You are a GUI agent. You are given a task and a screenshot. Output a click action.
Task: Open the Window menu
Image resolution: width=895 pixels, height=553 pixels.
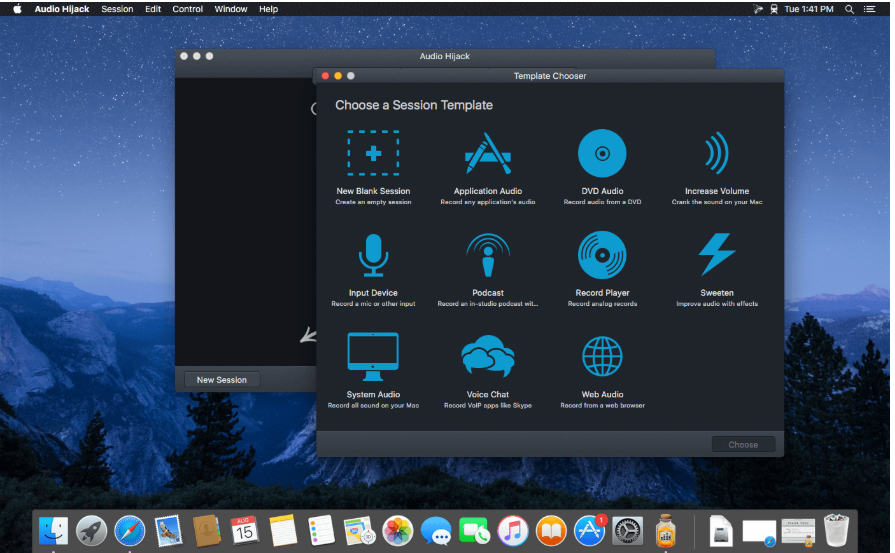[231, 9]
